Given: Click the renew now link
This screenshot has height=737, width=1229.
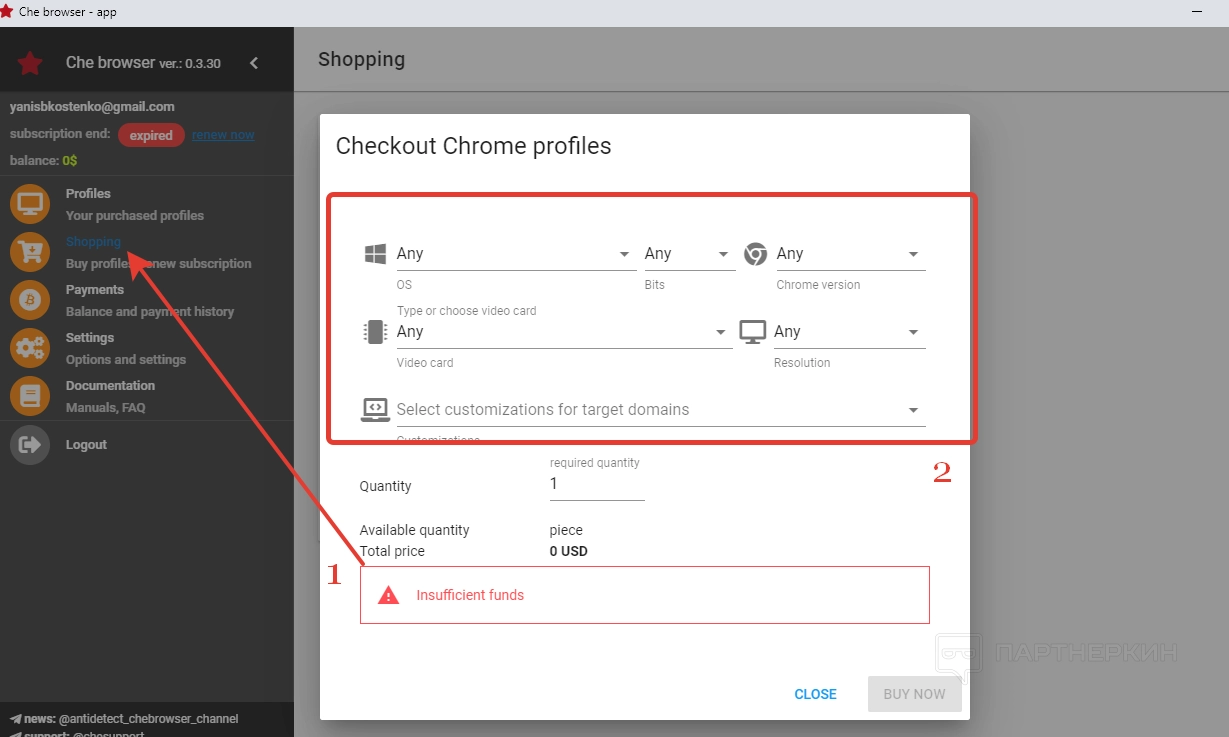Looking at the screenshot, I should click(223, 135).
